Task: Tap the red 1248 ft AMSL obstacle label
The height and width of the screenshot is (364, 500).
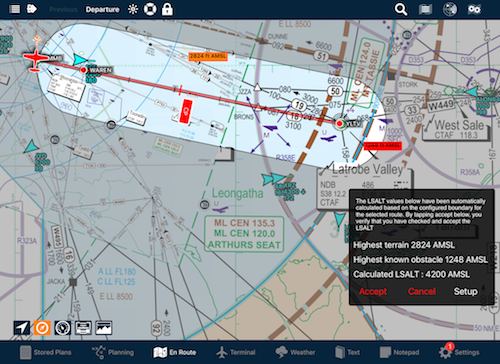Action: click(383, 146)
